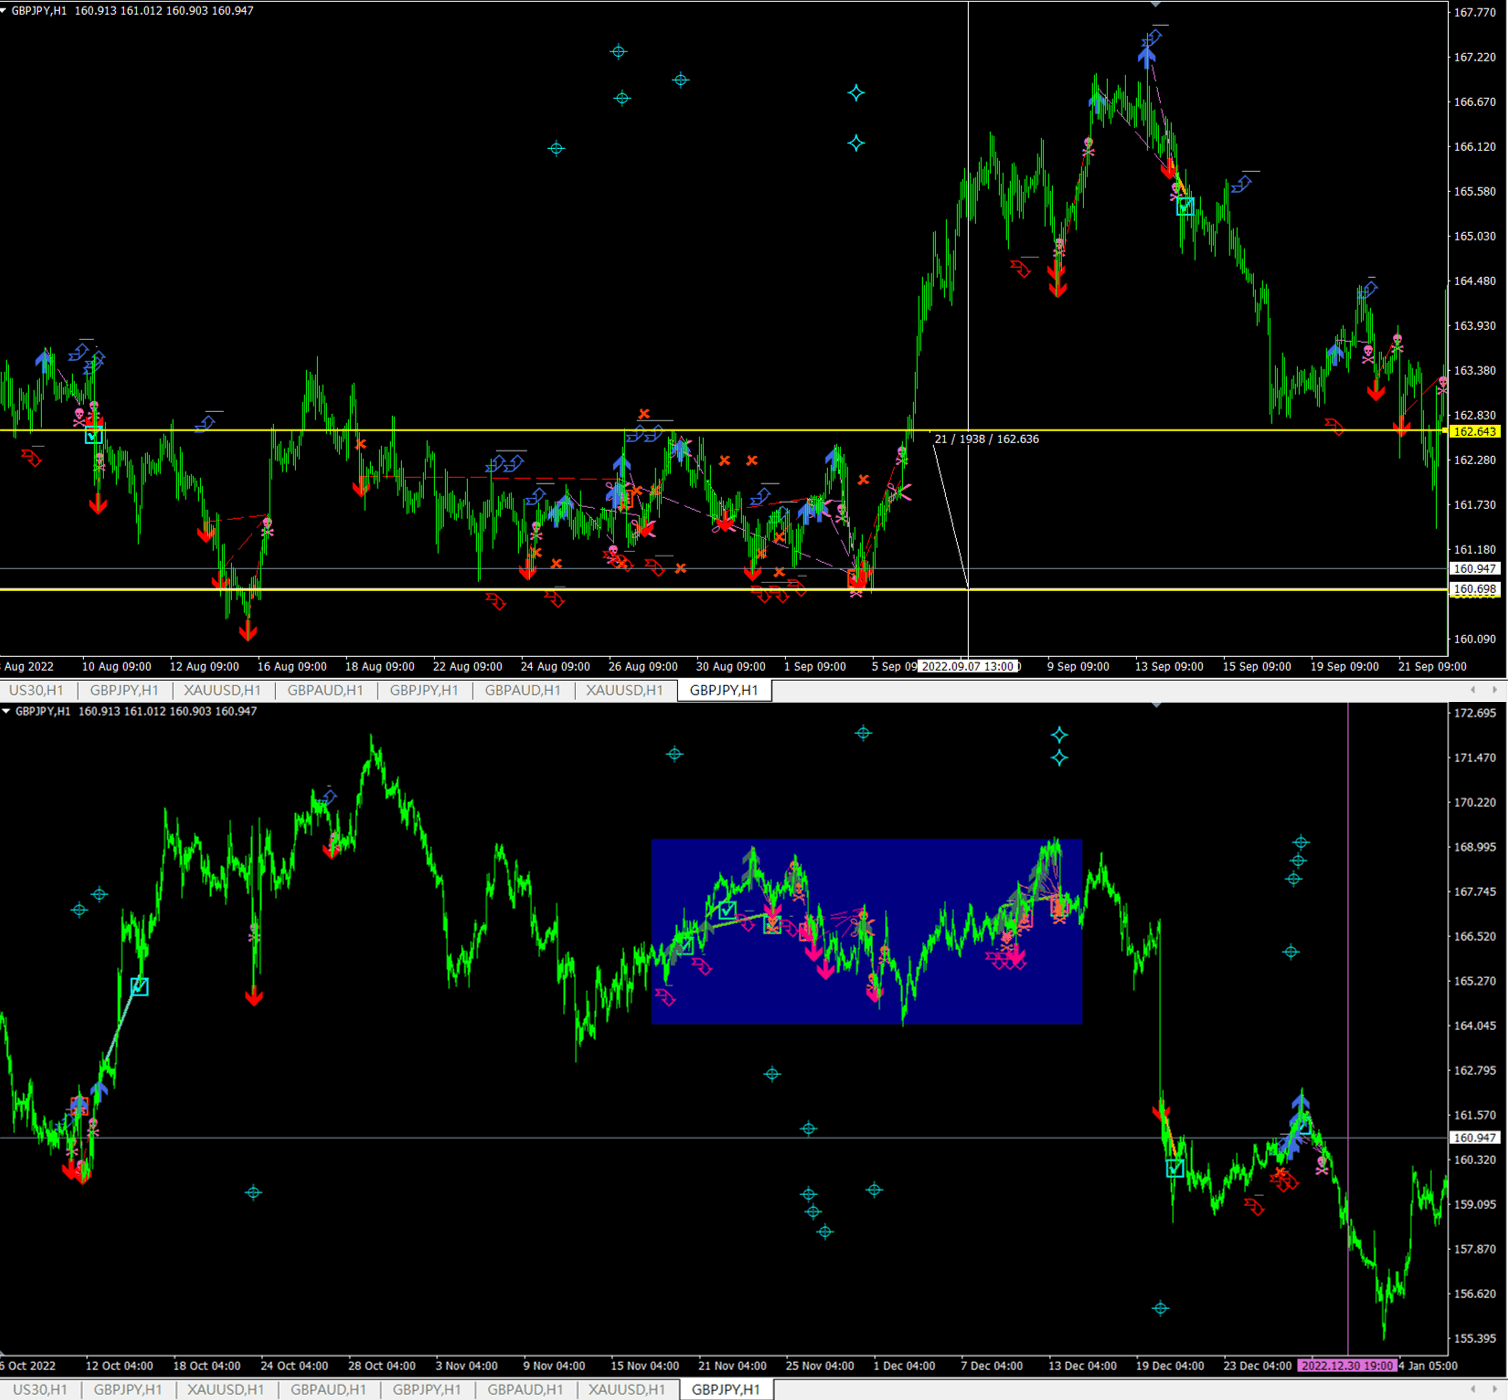Click the double red arrow near 9 Sep in upper chart
1508x1400 pixels.
coord(1057,280)
